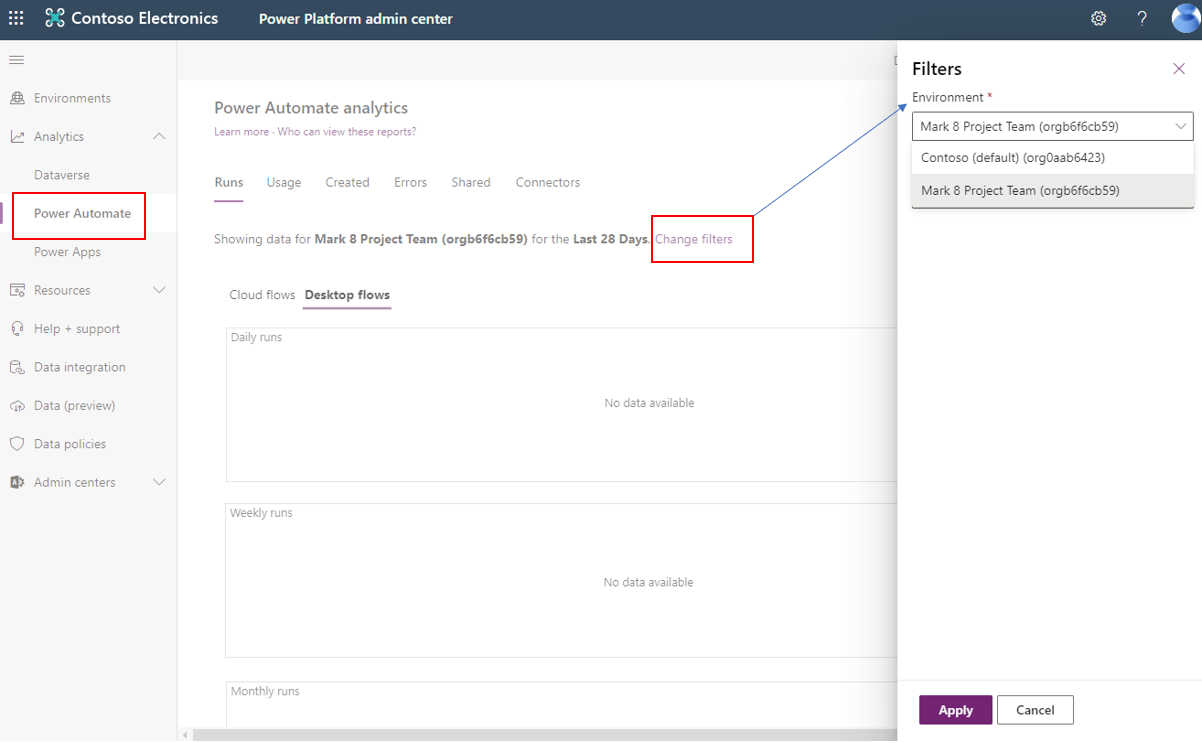1202x743 pixels.
Task: Click the Weekly runs chart area
Action: [562, 580]
